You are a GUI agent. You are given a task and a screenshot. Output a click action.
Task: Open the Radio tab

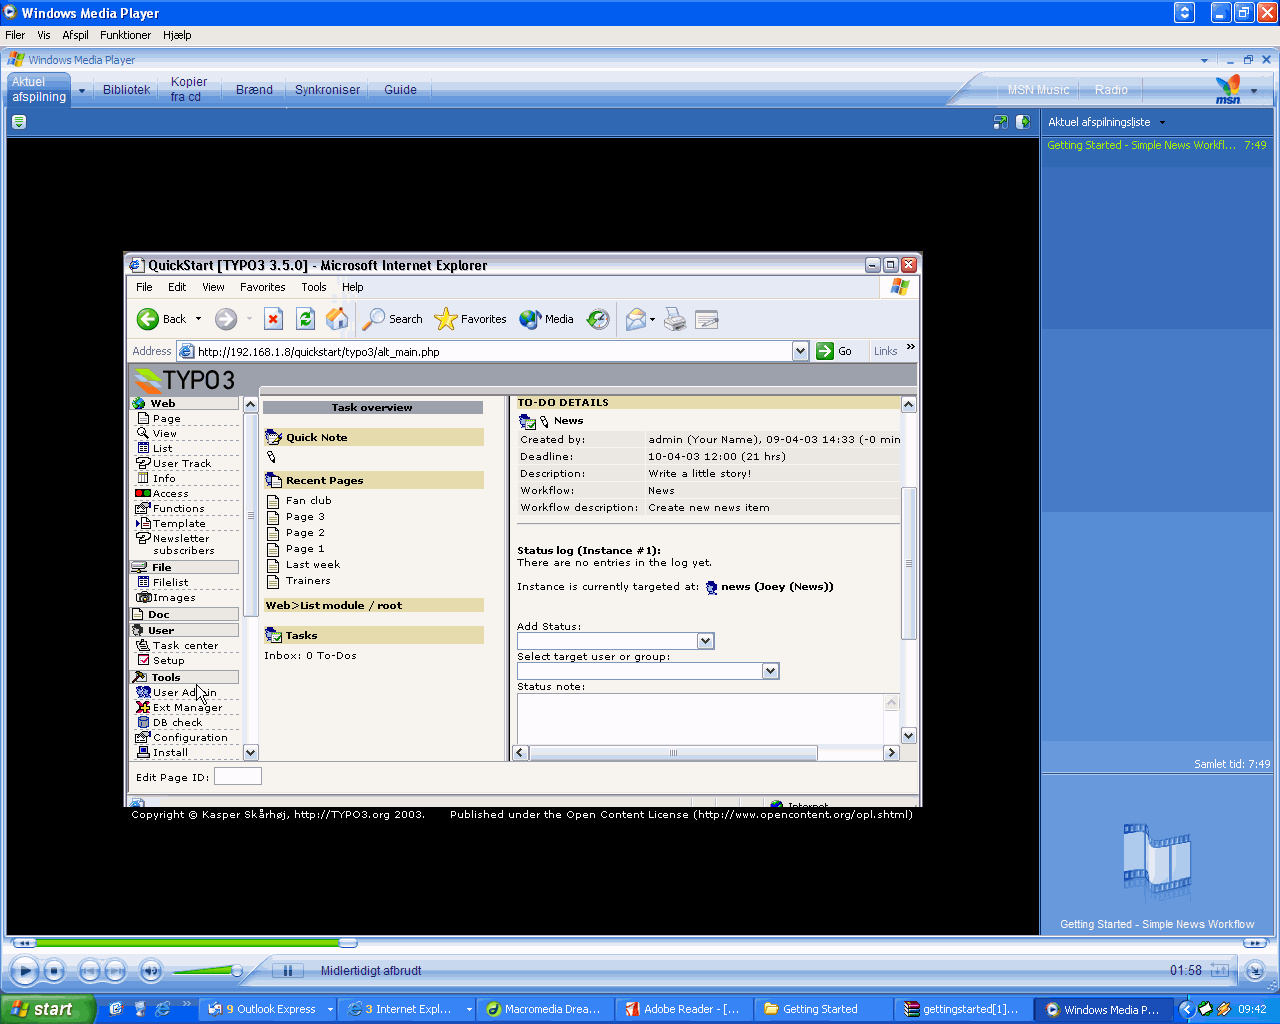pos(1111,90)
